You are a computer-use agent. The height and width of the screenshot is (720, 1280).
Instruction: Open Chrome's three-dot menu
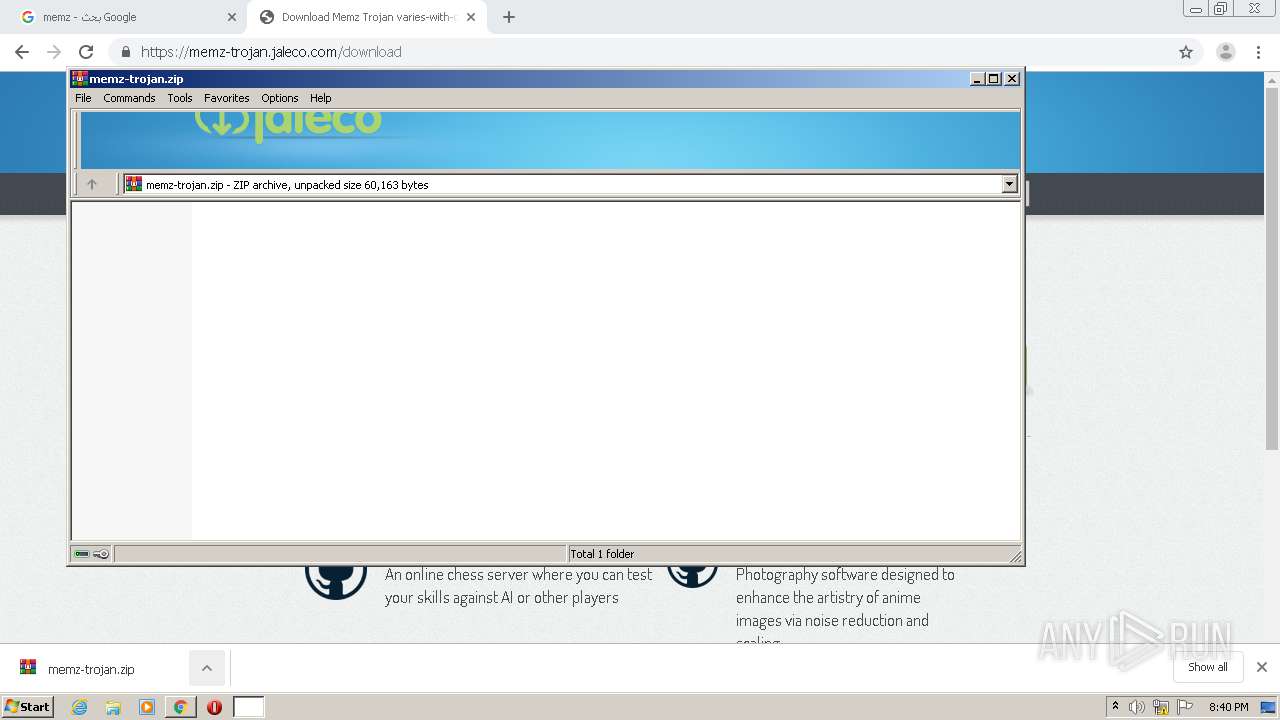1258,52
